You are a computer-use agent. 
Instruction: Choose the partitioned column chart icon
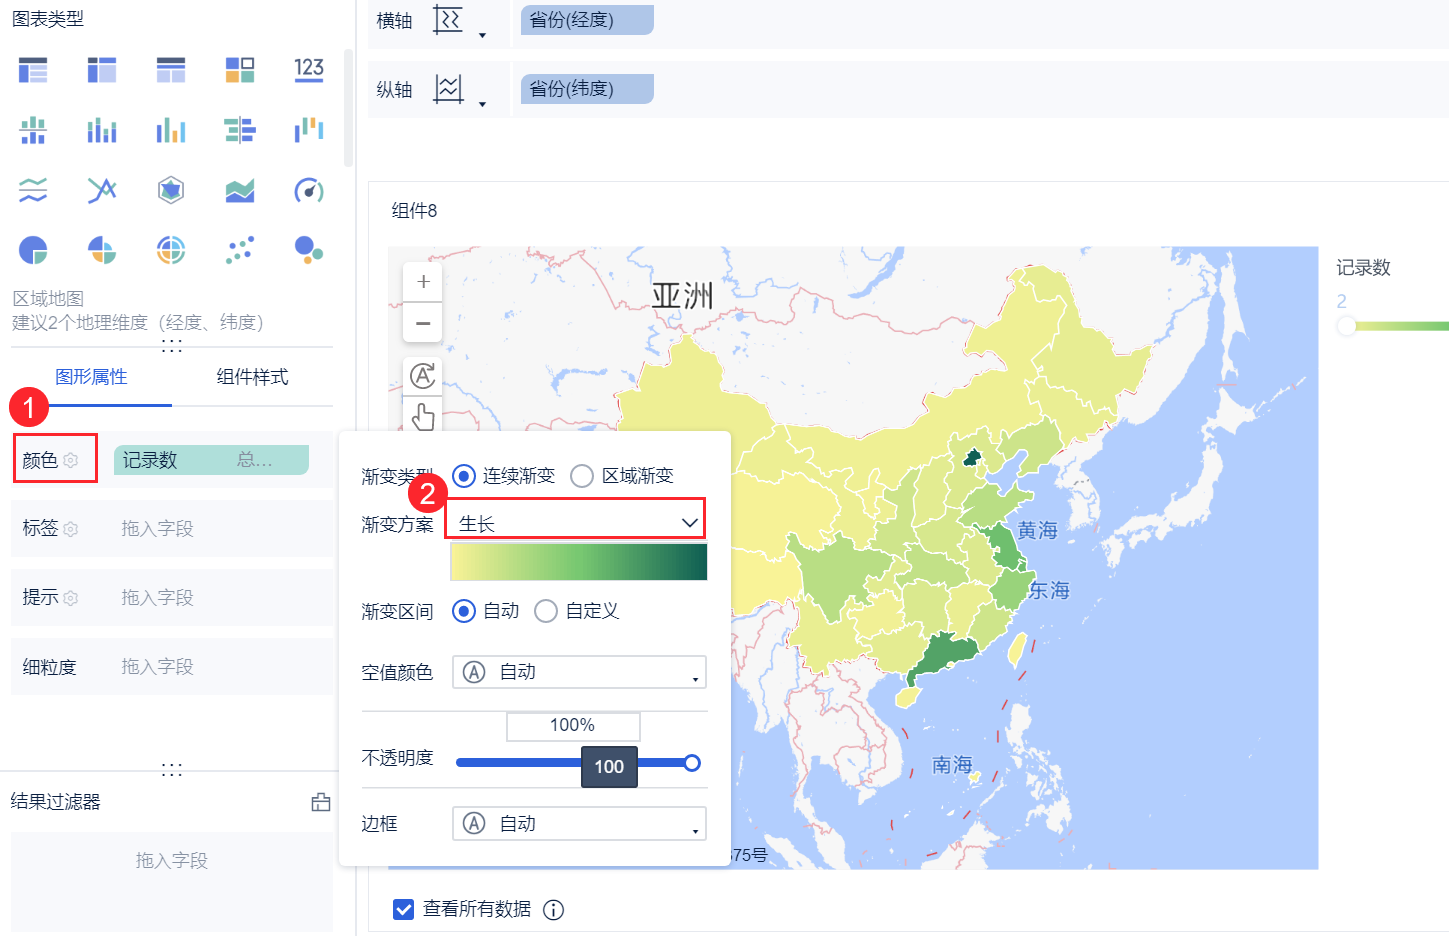pyautogui.click(x=33, y=130)
